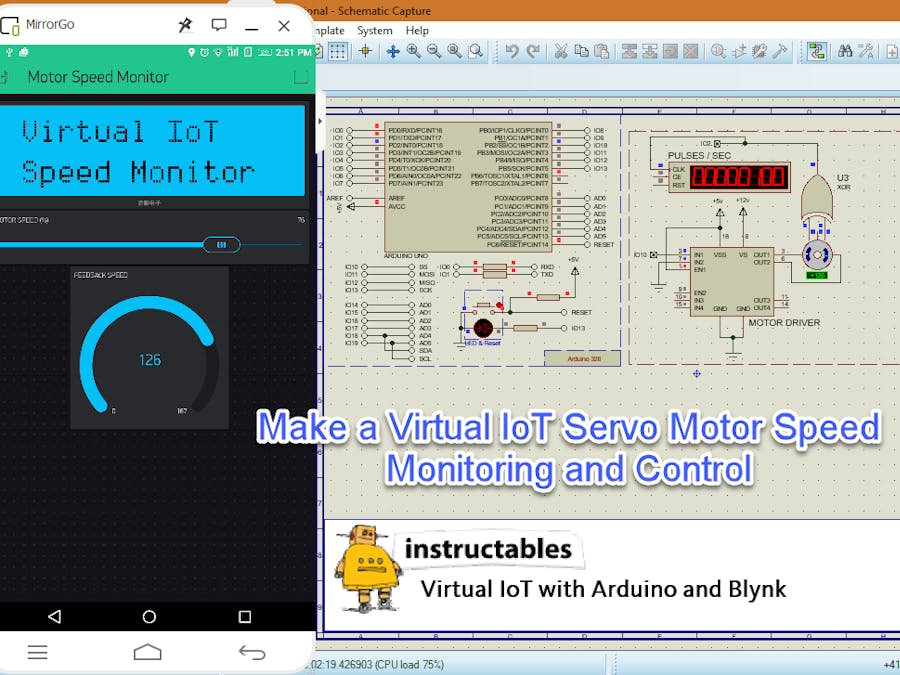The height and width of the screenshot is (675, 900).
Task: Undo the last schematic edit
Action: pyautogui.click(x=512, y=52)
